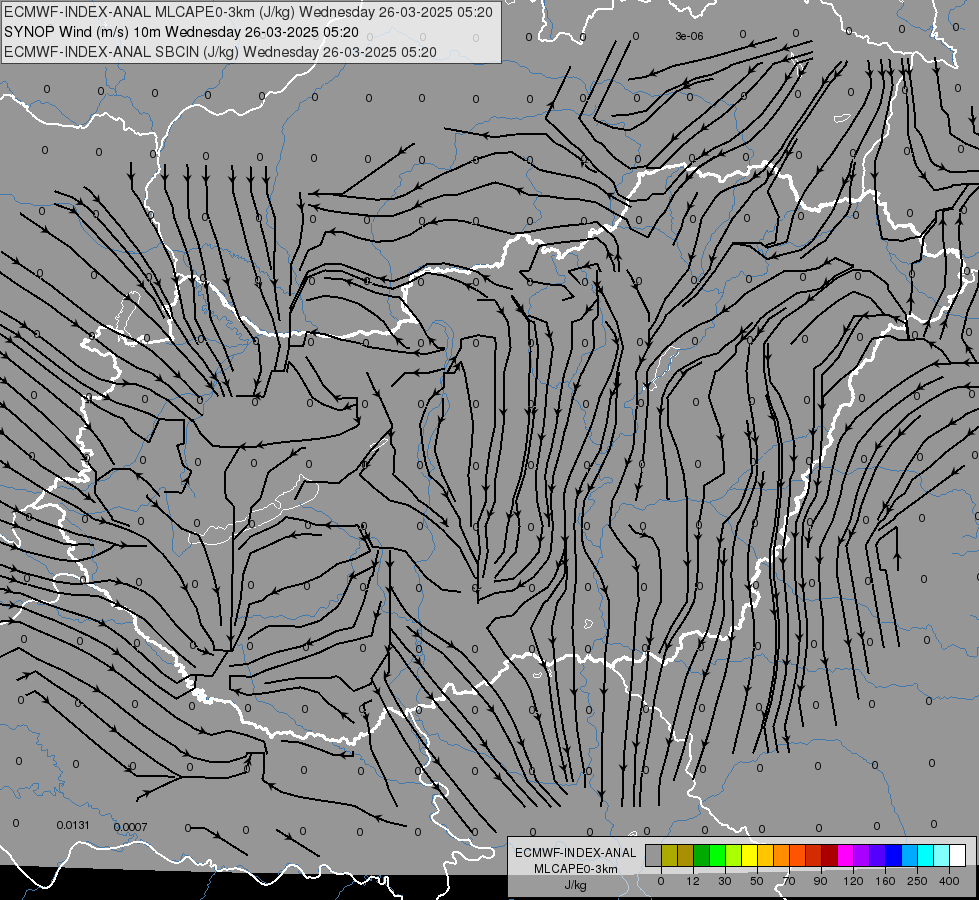Click the legend unit 'J/kg'

[x=576, y=885]
